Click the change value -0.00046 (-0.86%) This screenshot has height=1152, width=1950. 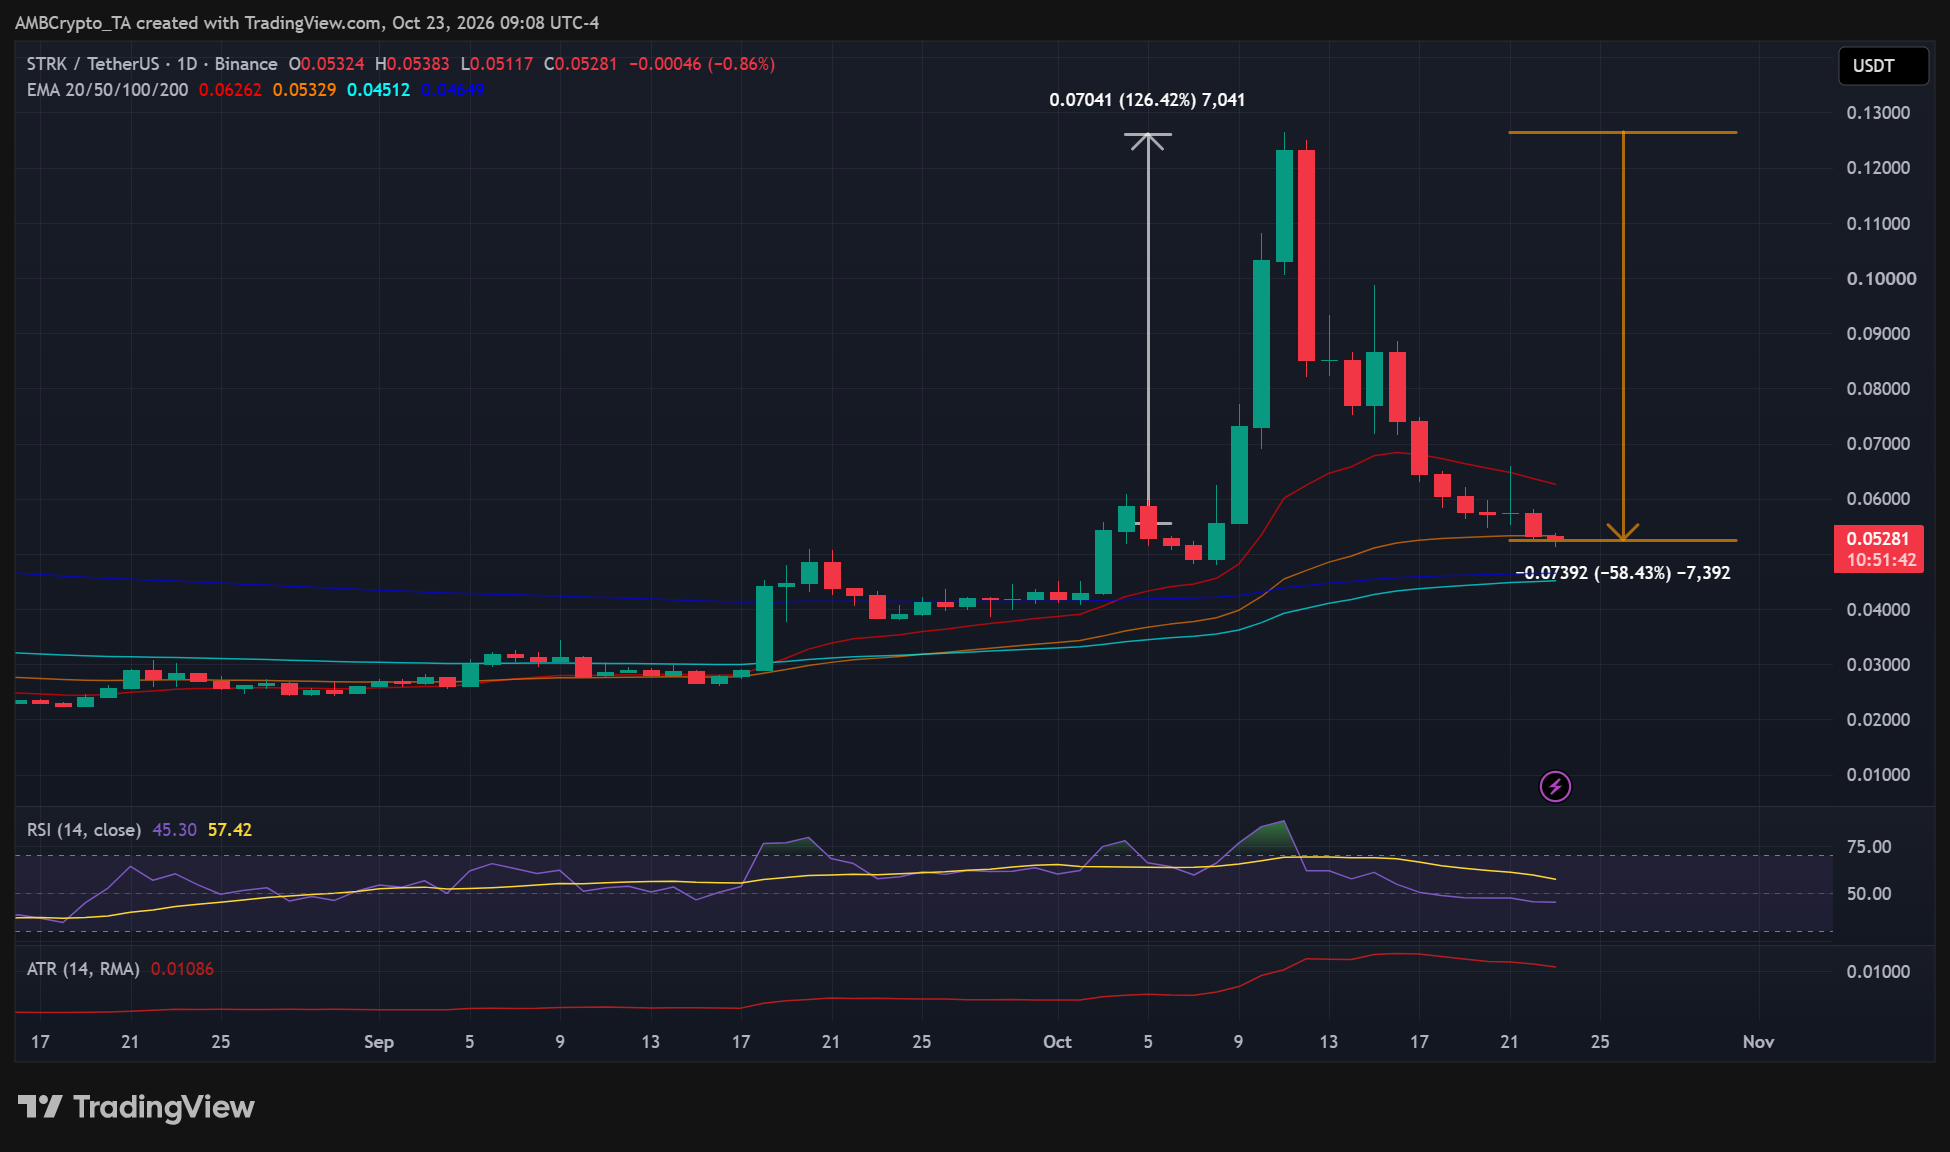pos(702,64)
